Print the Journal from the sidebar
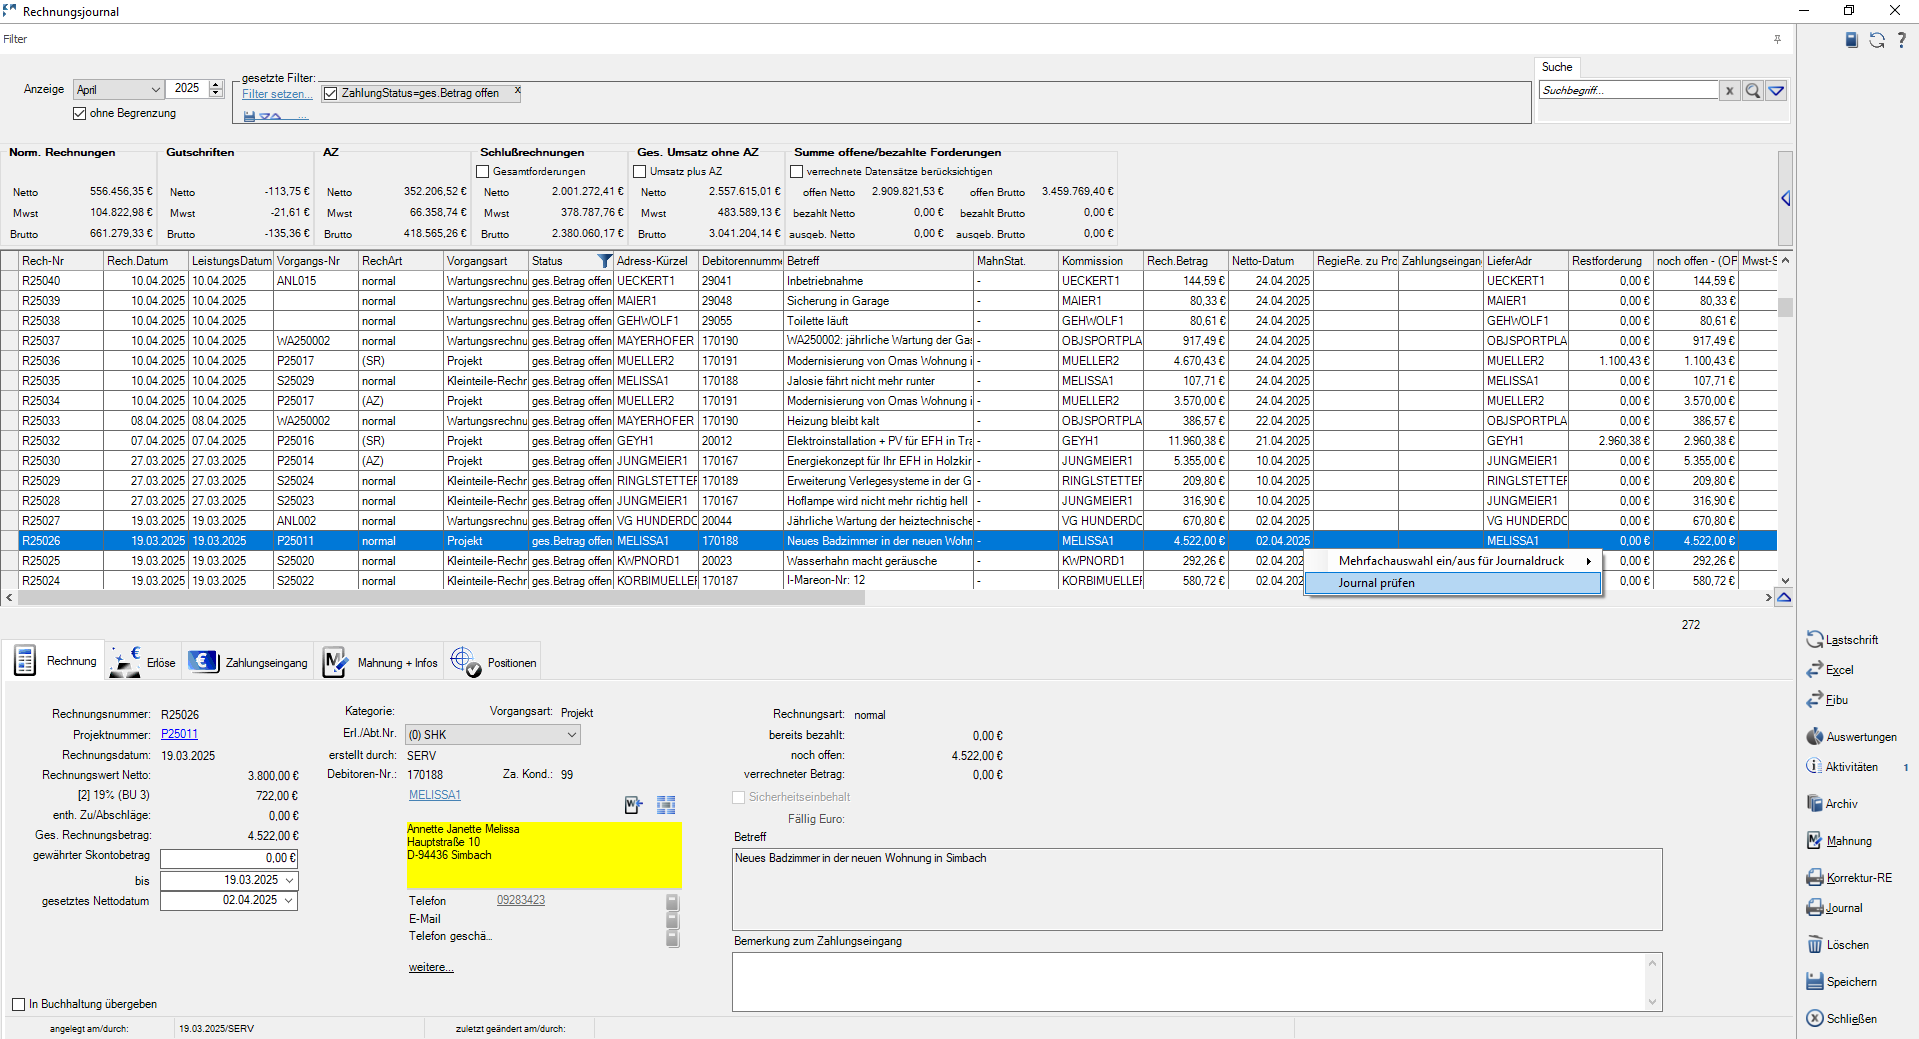1919x1039 pixels. (1834, 908)
